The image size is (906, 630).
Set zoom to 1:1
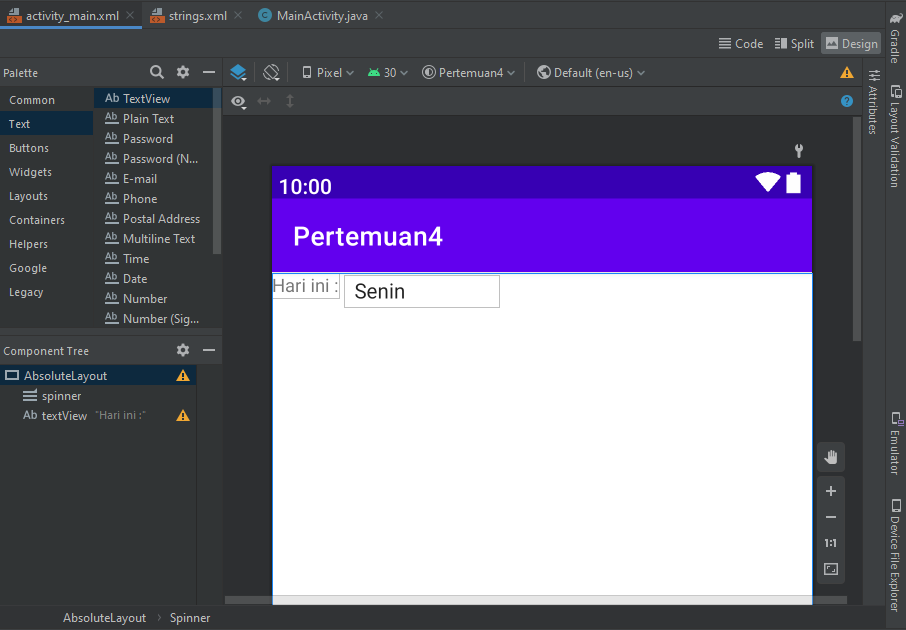(830, 543)
